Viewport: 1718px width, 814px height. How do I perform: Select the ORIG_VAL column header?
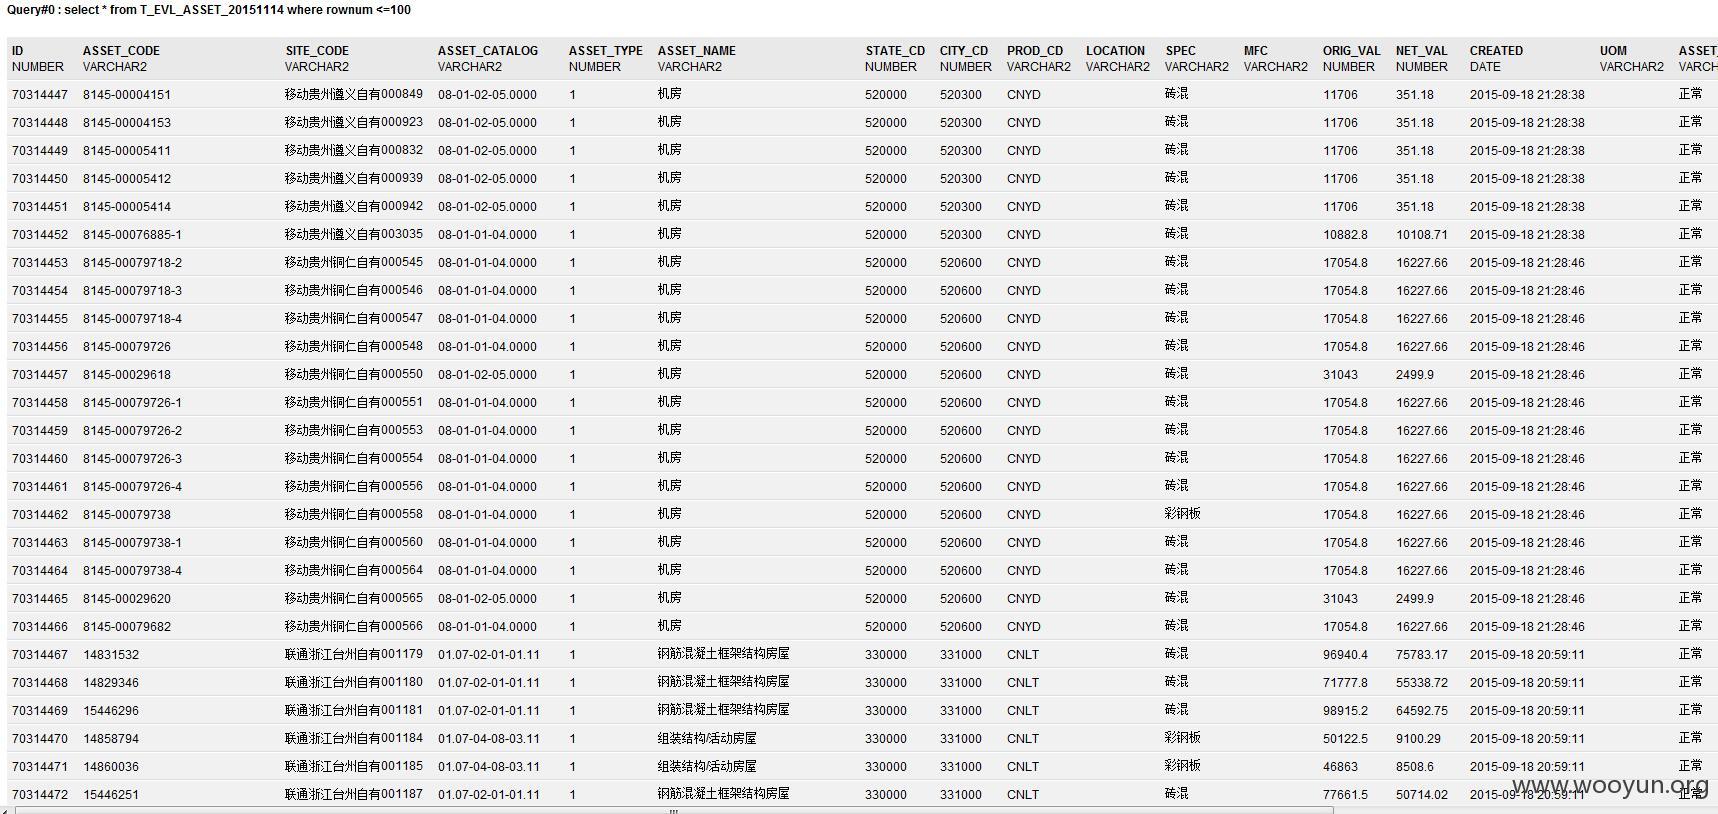click(x=1351, y=51)
